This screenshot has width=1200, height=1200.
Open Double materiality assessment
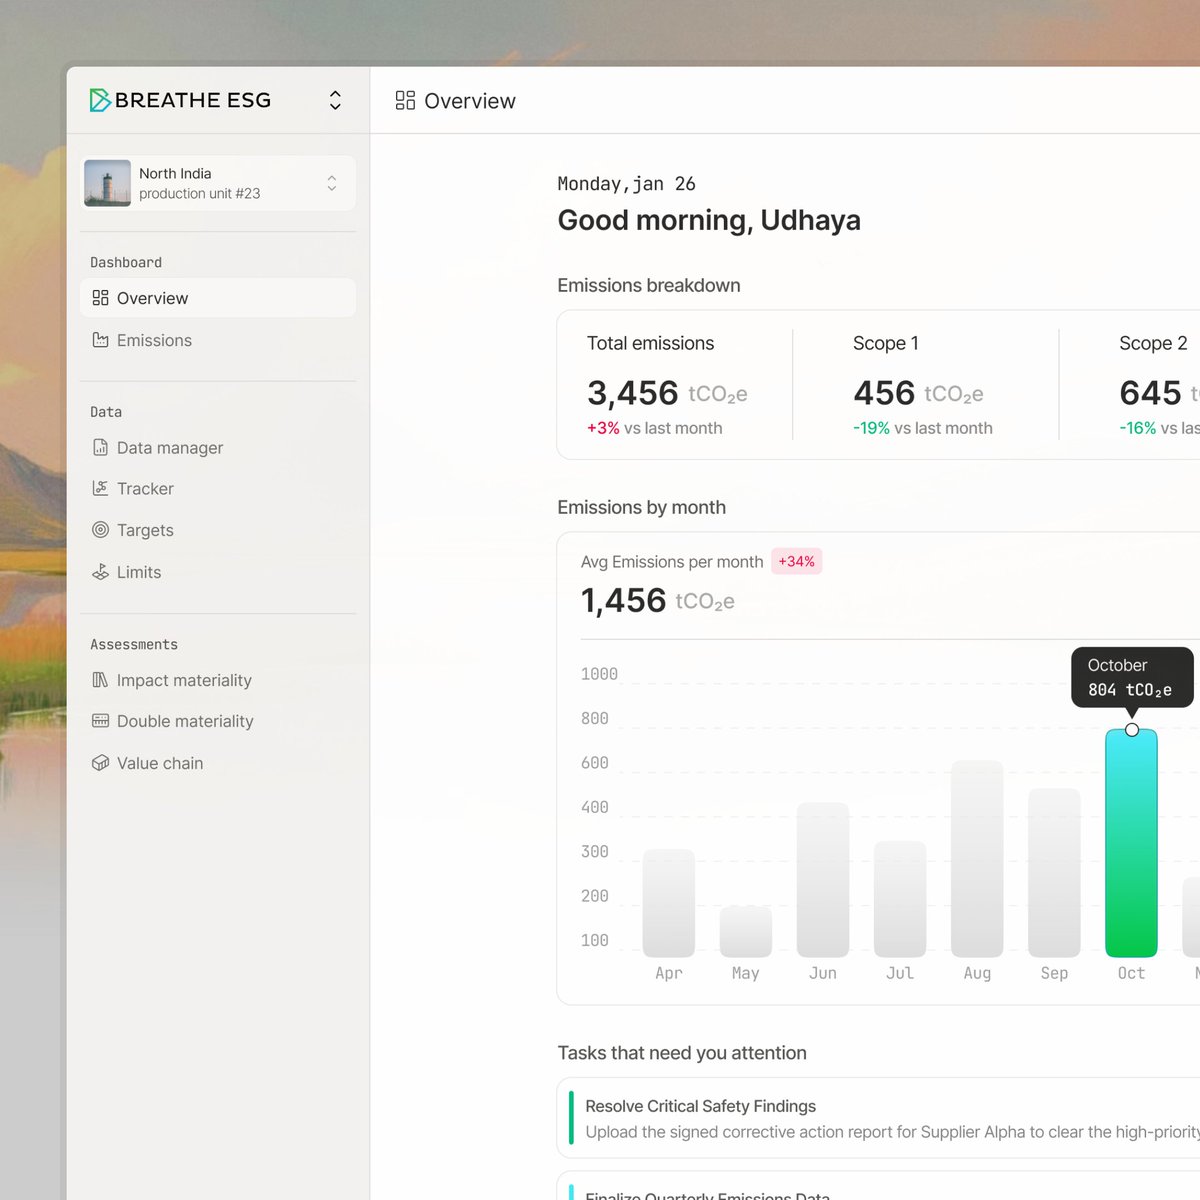click(218, 721)
